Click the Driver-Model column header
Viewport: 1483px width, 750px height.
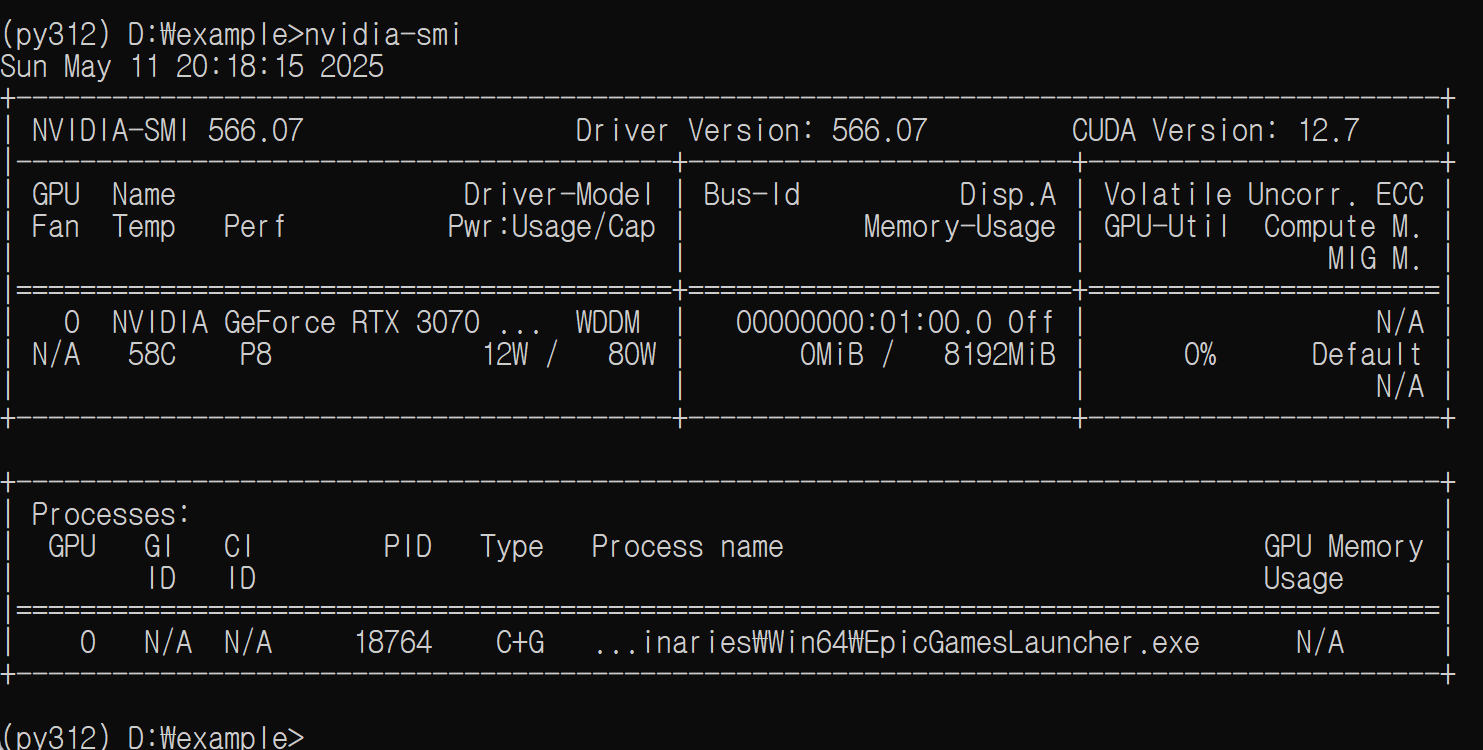tap(559, 194)
